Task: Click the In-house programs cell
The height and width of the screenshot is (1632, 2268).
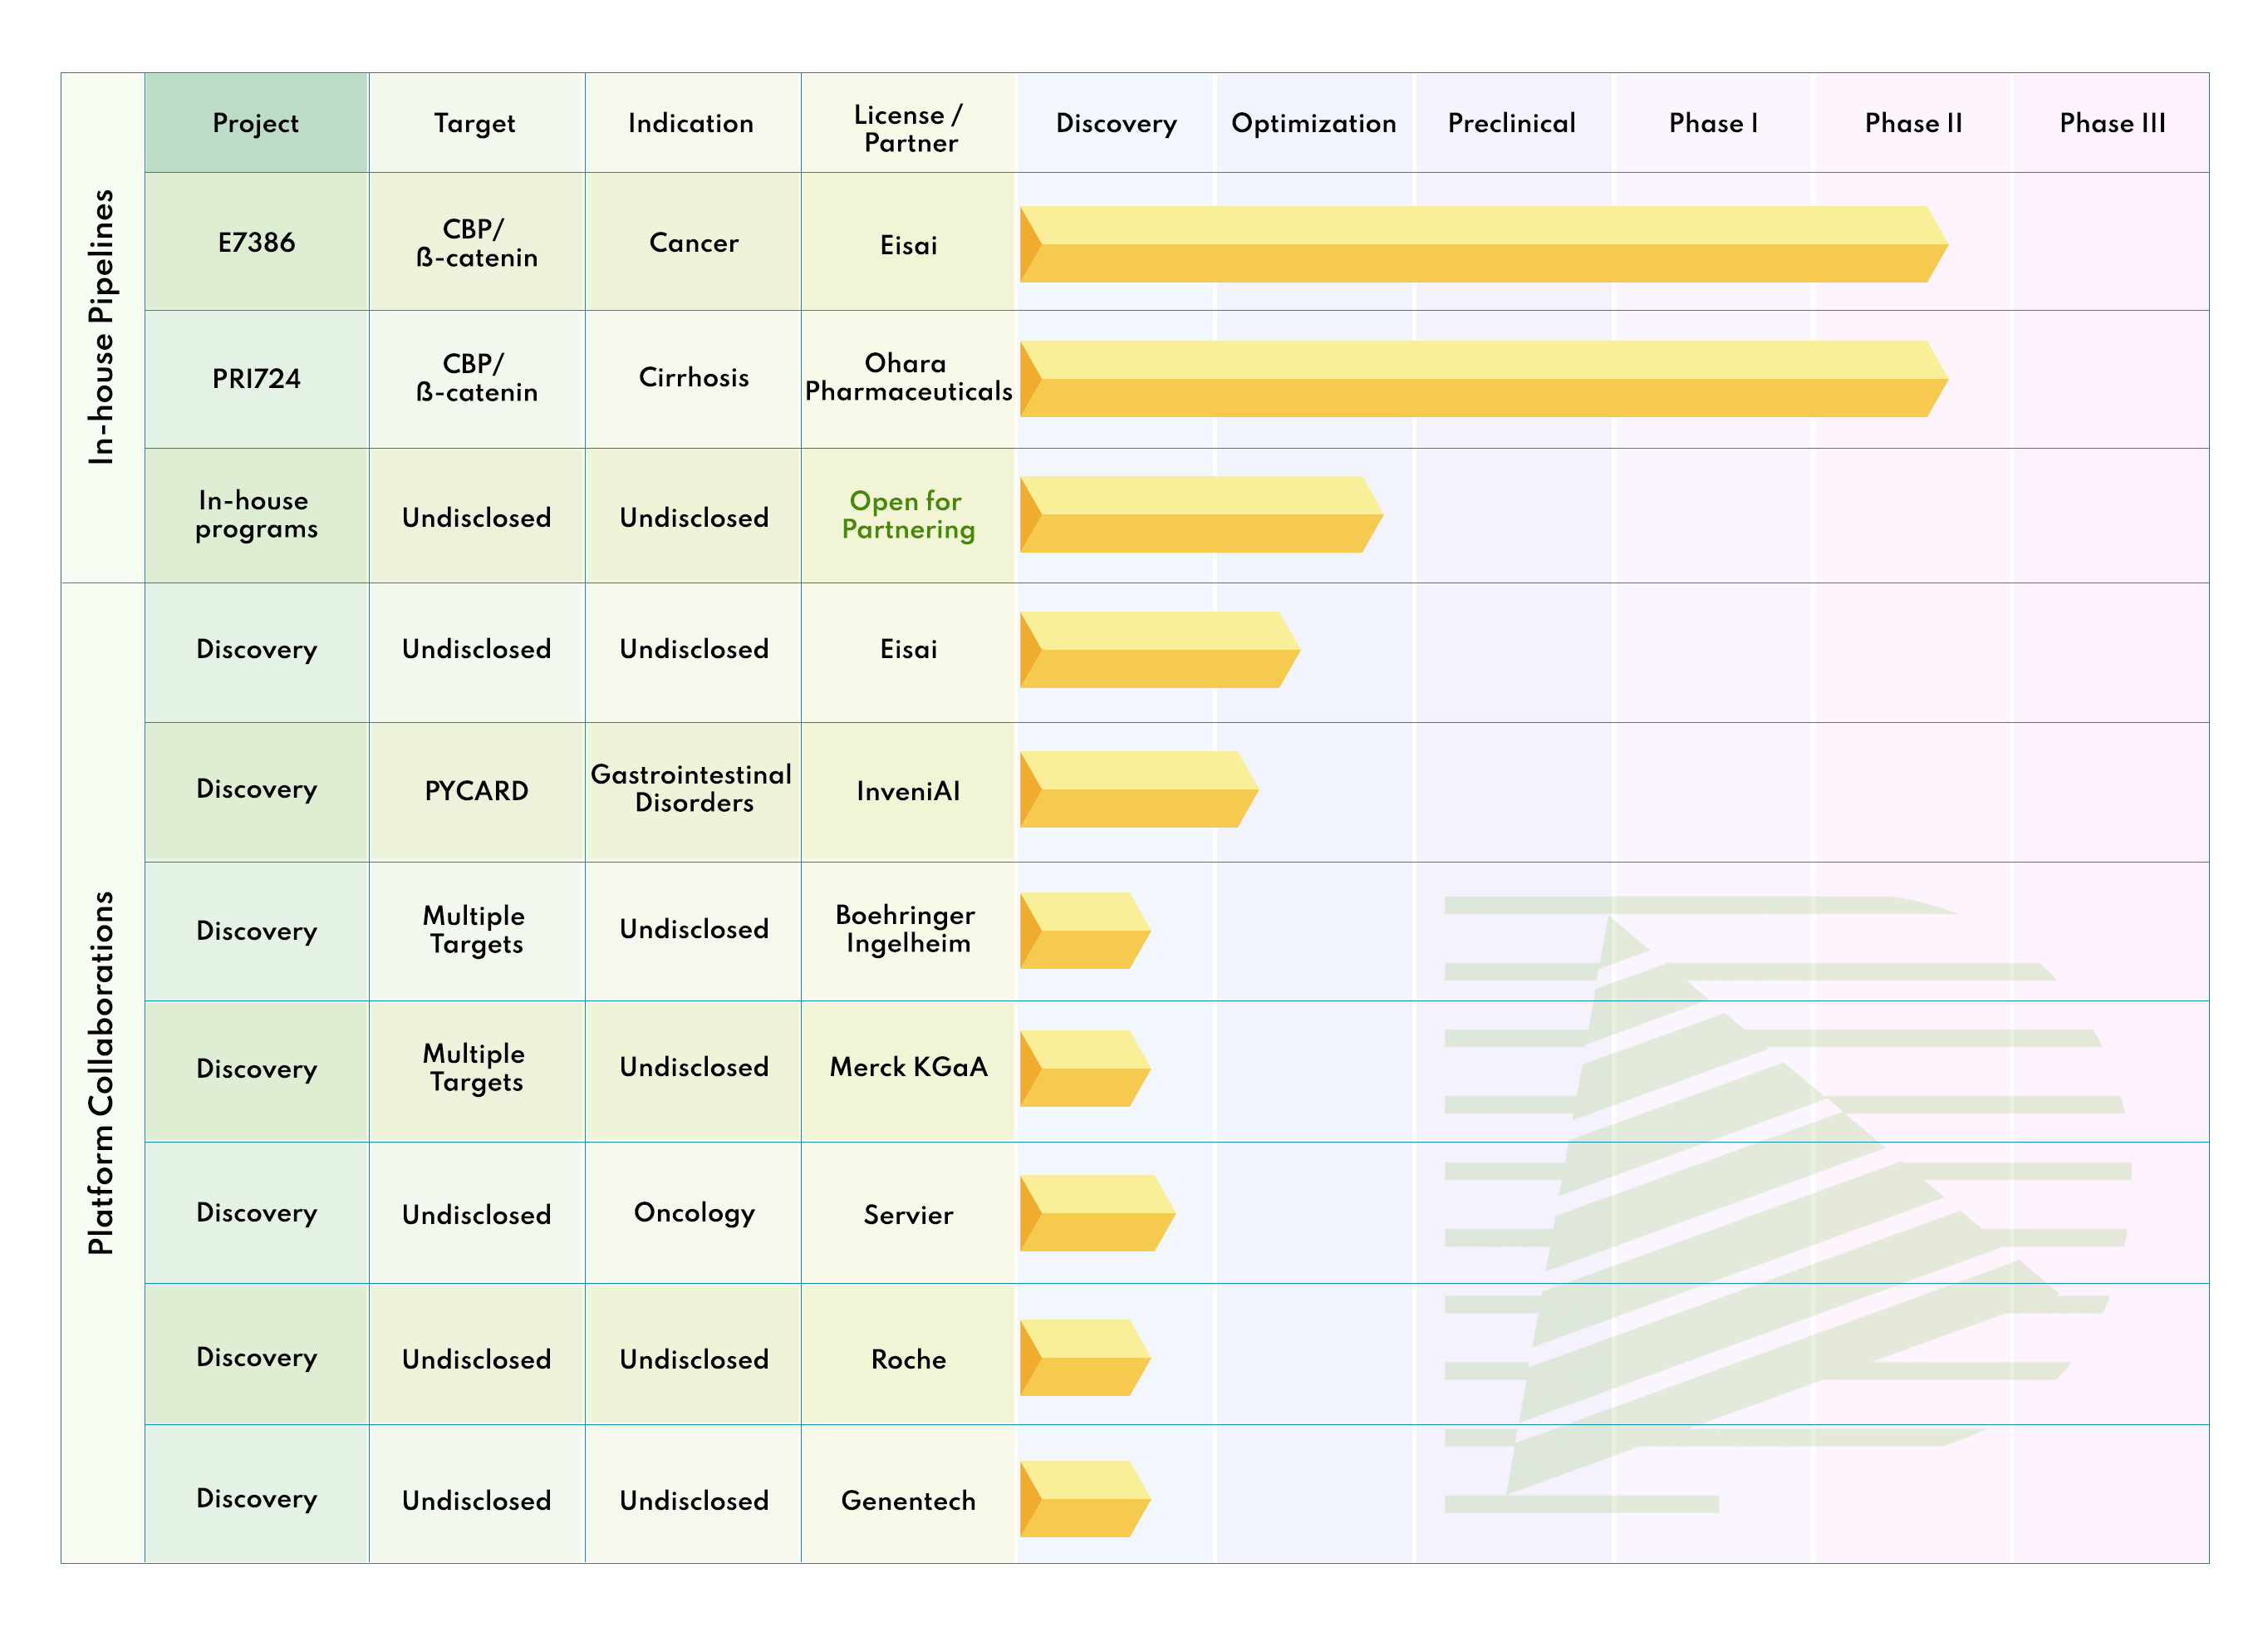Action: (x=256, y=514)
